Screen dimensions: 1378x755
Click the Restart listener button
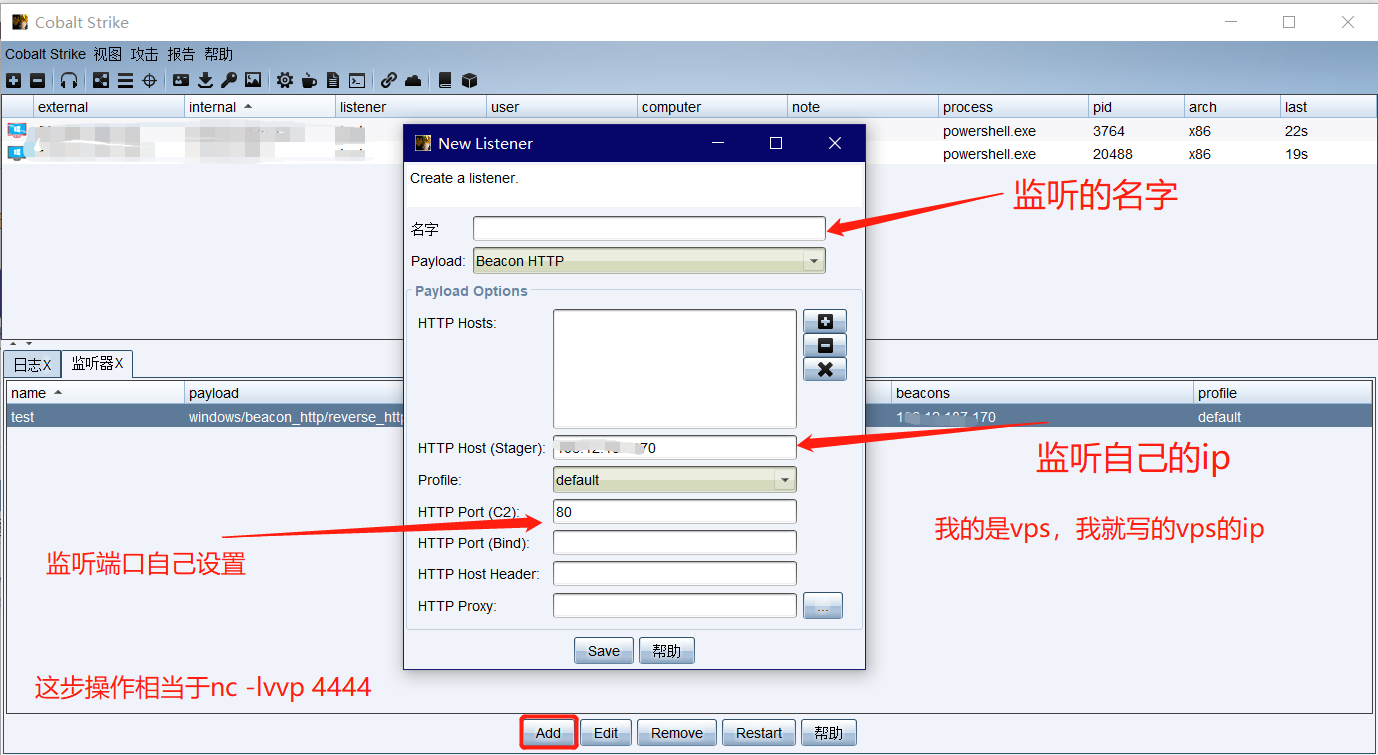click(x=759, y=733)
